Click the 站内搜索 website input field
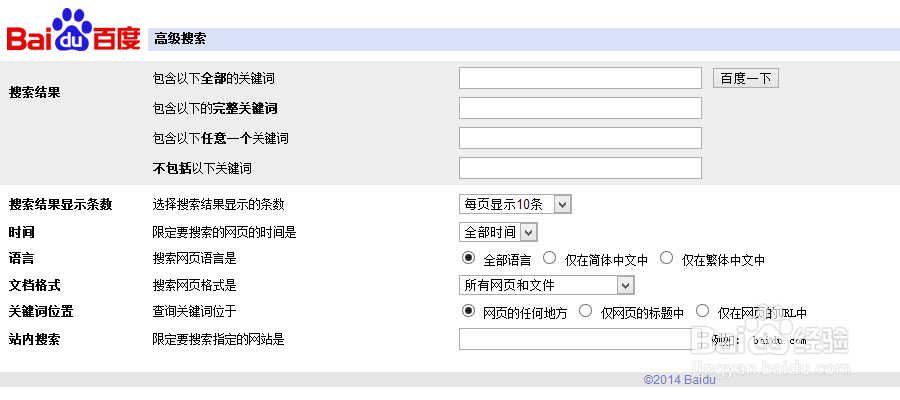 click(575, 339)
